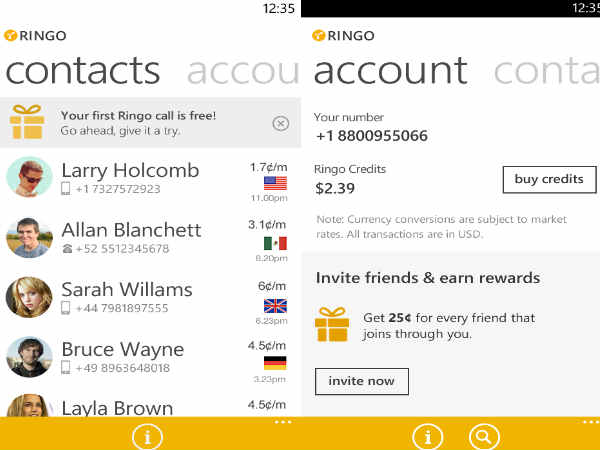Open Larry Holcomb's avatar photo
Screen dimensions: 600x450
coord(29,177)
